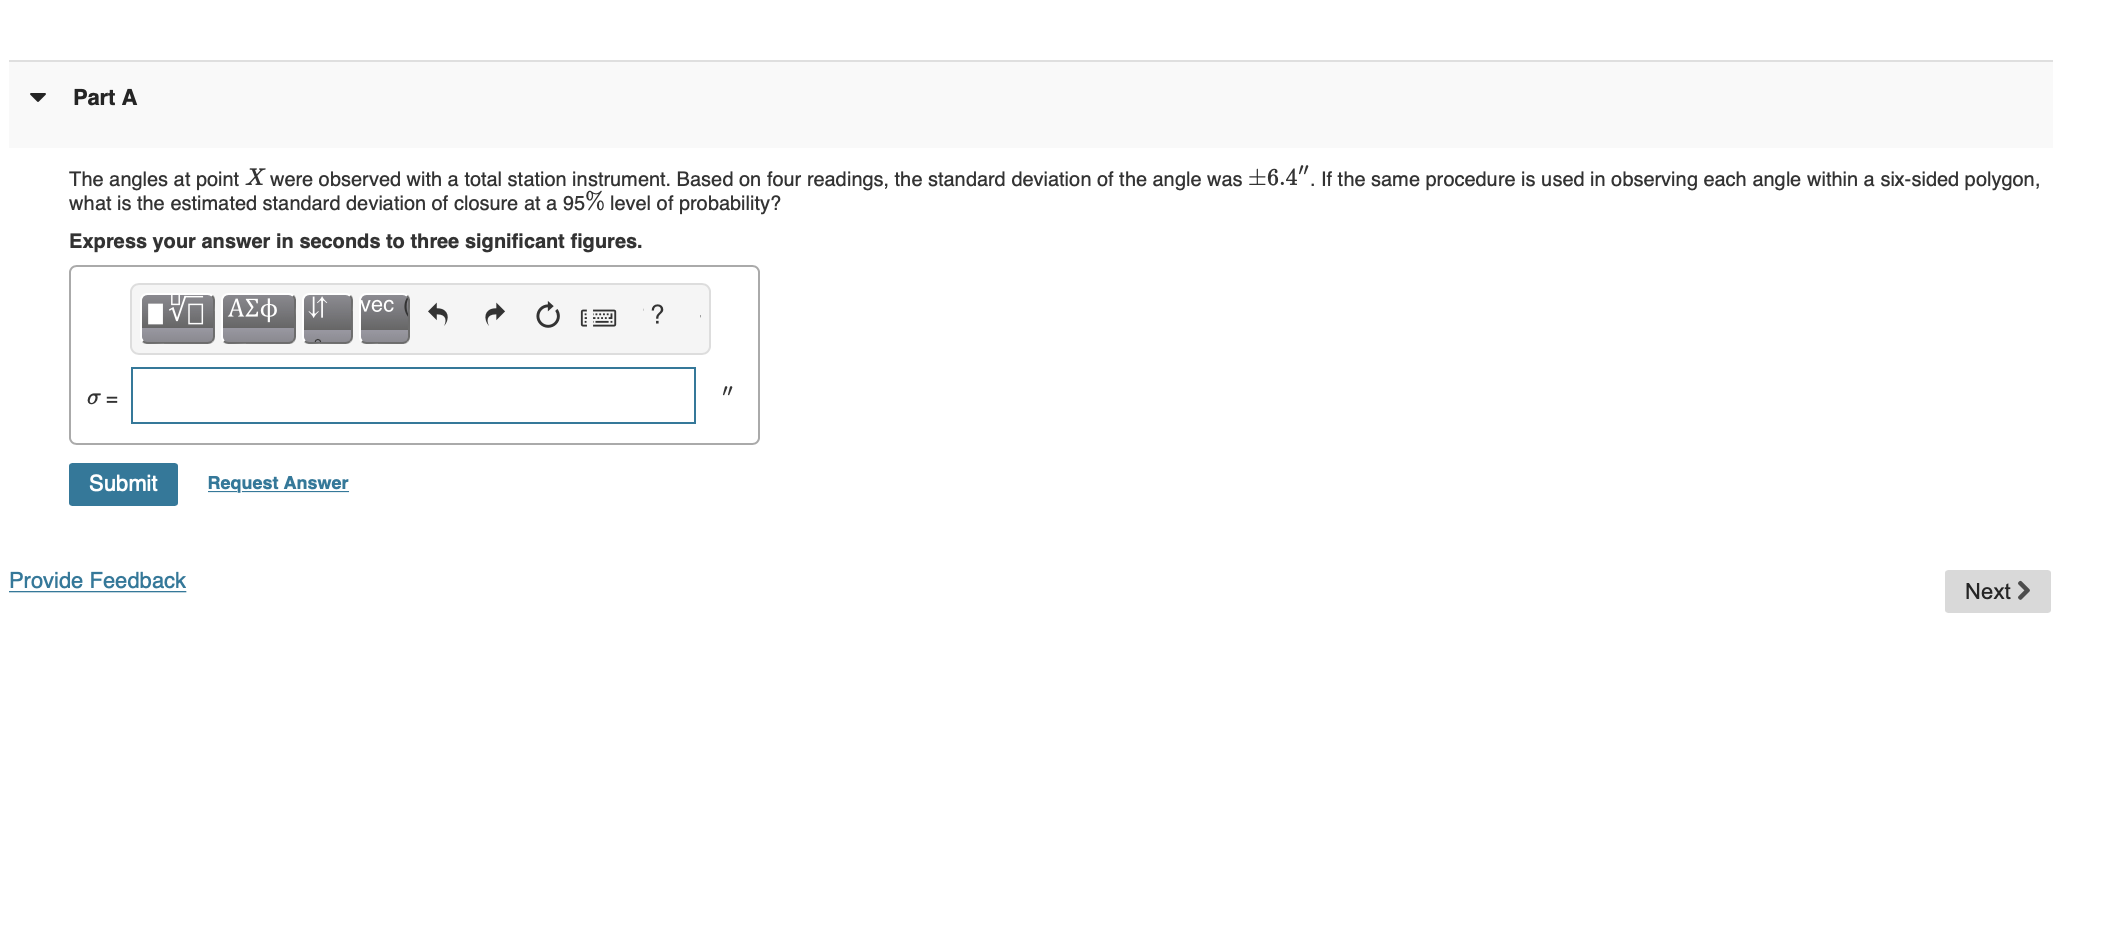Viewport: 2122px width, 951px height.
Task: Open the Greek letters dropdown menu
Action: click(x=257, y=337)
